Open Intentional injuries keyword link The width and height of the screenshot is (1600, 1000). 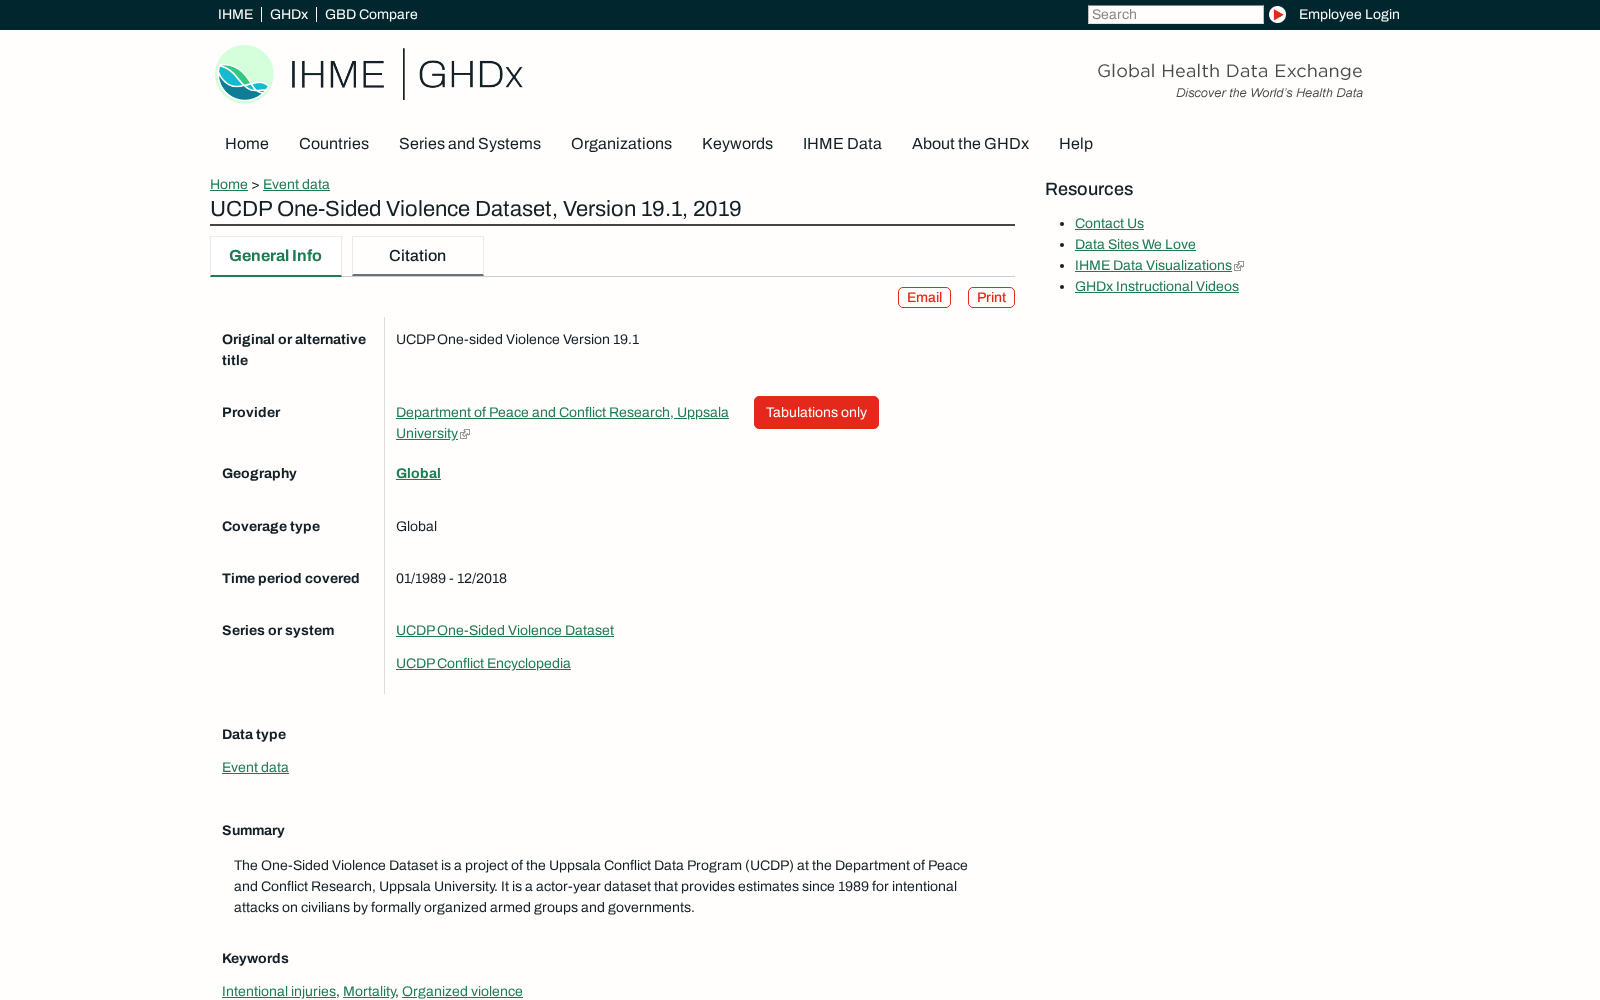pyautogui.click(x=279, y=991)
